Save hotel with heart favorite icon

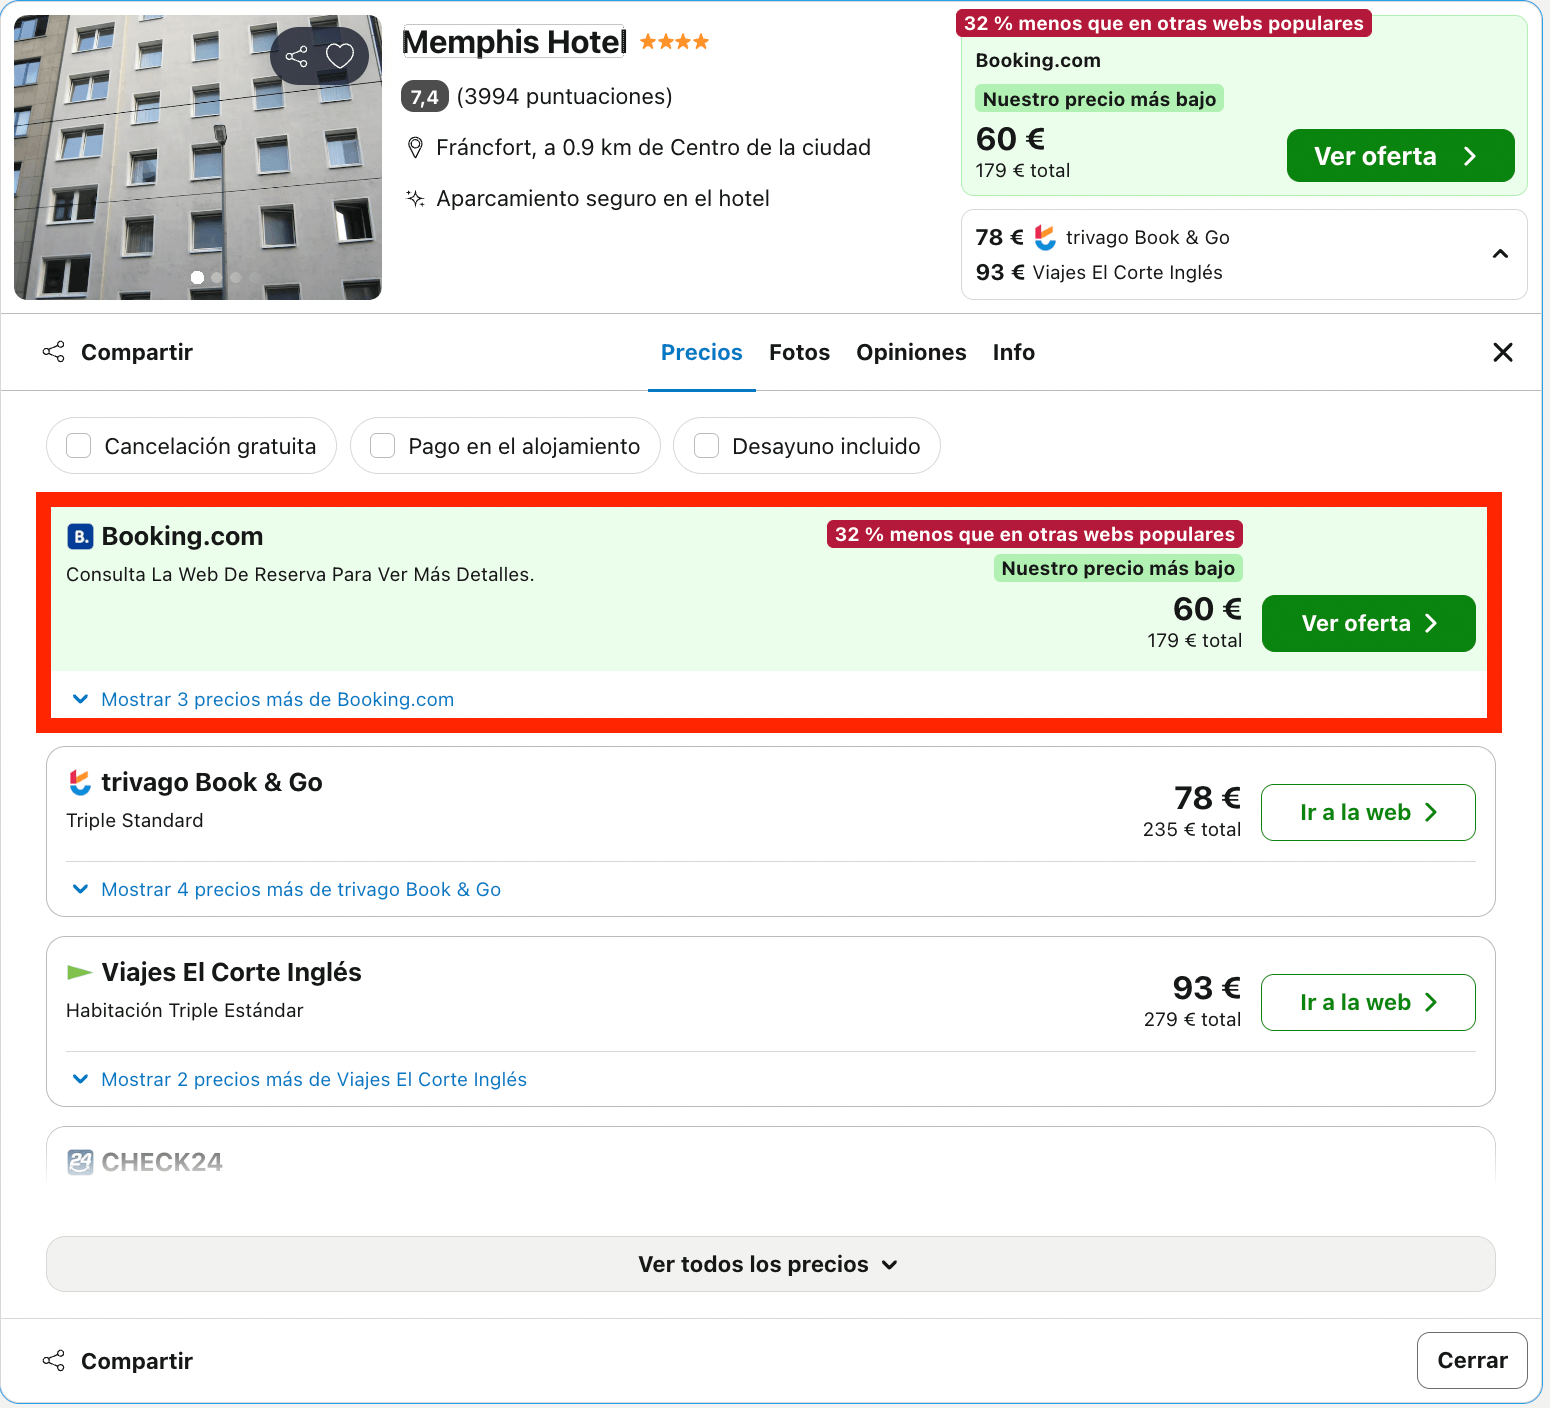pyautogui.click(x=340, y=56)
